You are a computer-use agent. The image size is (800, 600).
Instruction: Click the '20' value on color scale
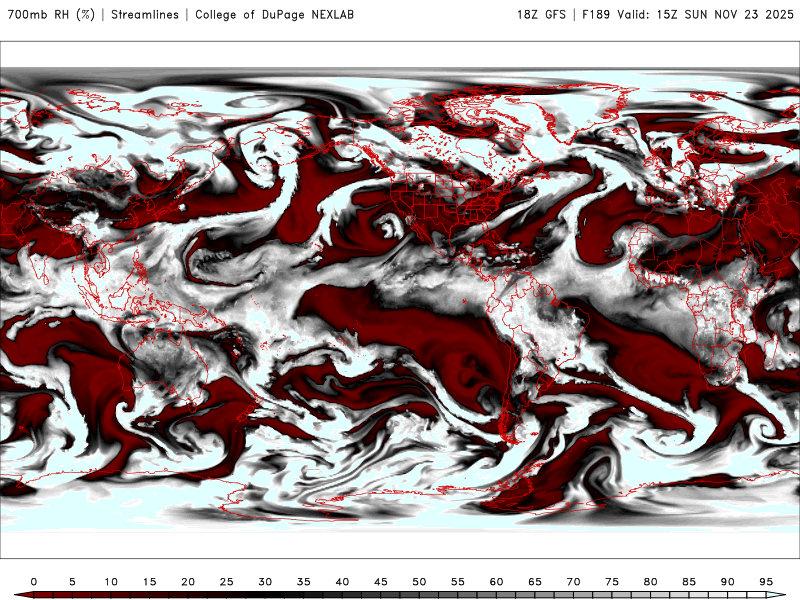click(x=188, y=582)
